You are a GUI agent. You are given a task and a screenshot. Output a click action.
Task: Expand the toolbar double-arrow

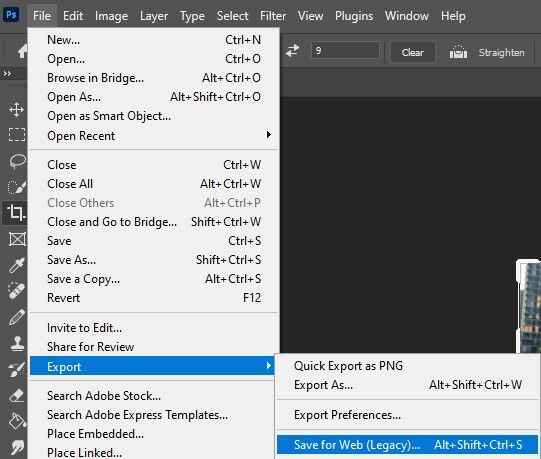coord(7,73)
